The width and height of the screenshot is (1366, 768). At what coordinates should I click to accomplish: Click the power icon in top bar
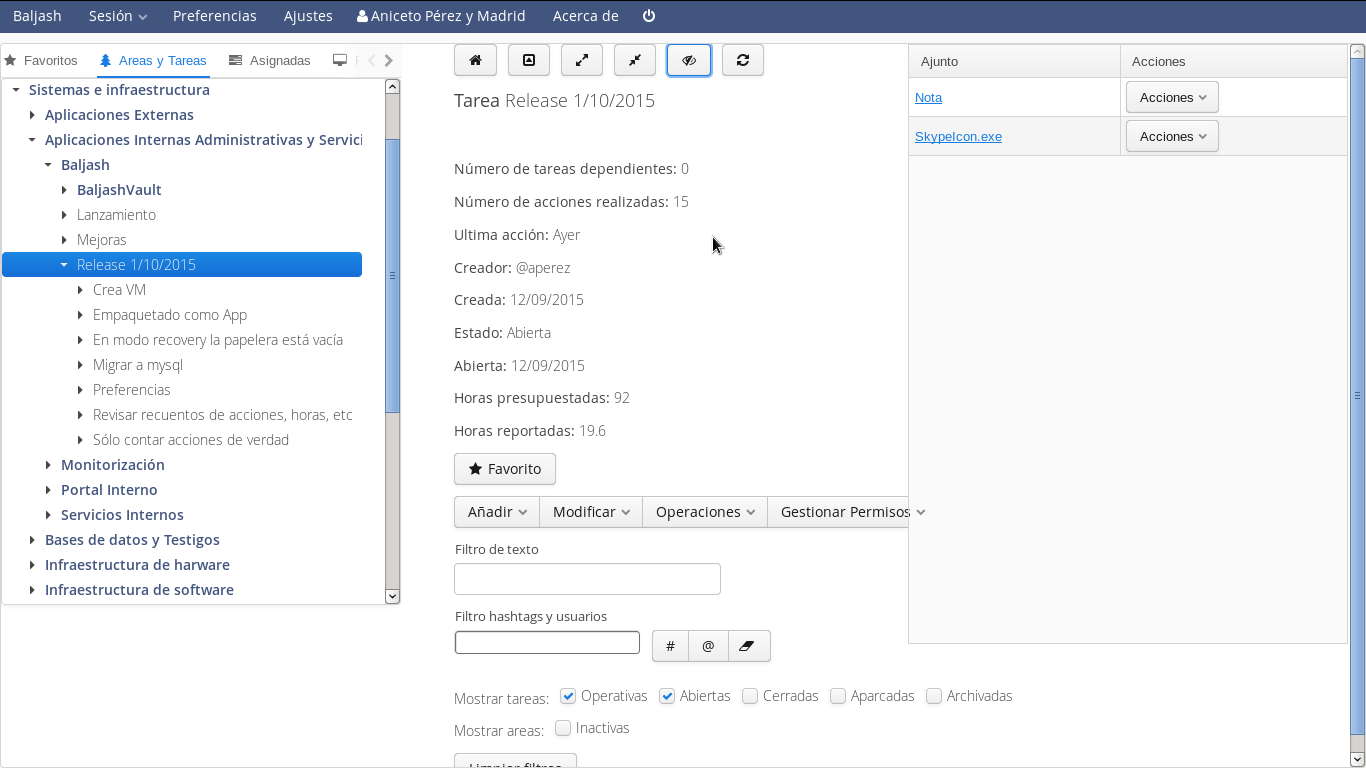coord(649,16)
